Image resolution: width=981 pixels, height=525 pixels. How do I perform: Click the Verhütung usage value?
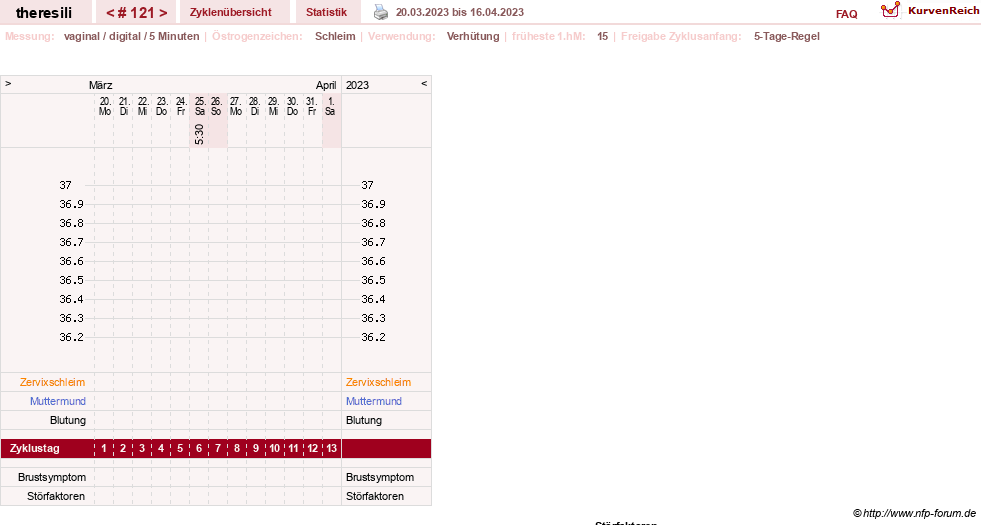coord(473,36)
